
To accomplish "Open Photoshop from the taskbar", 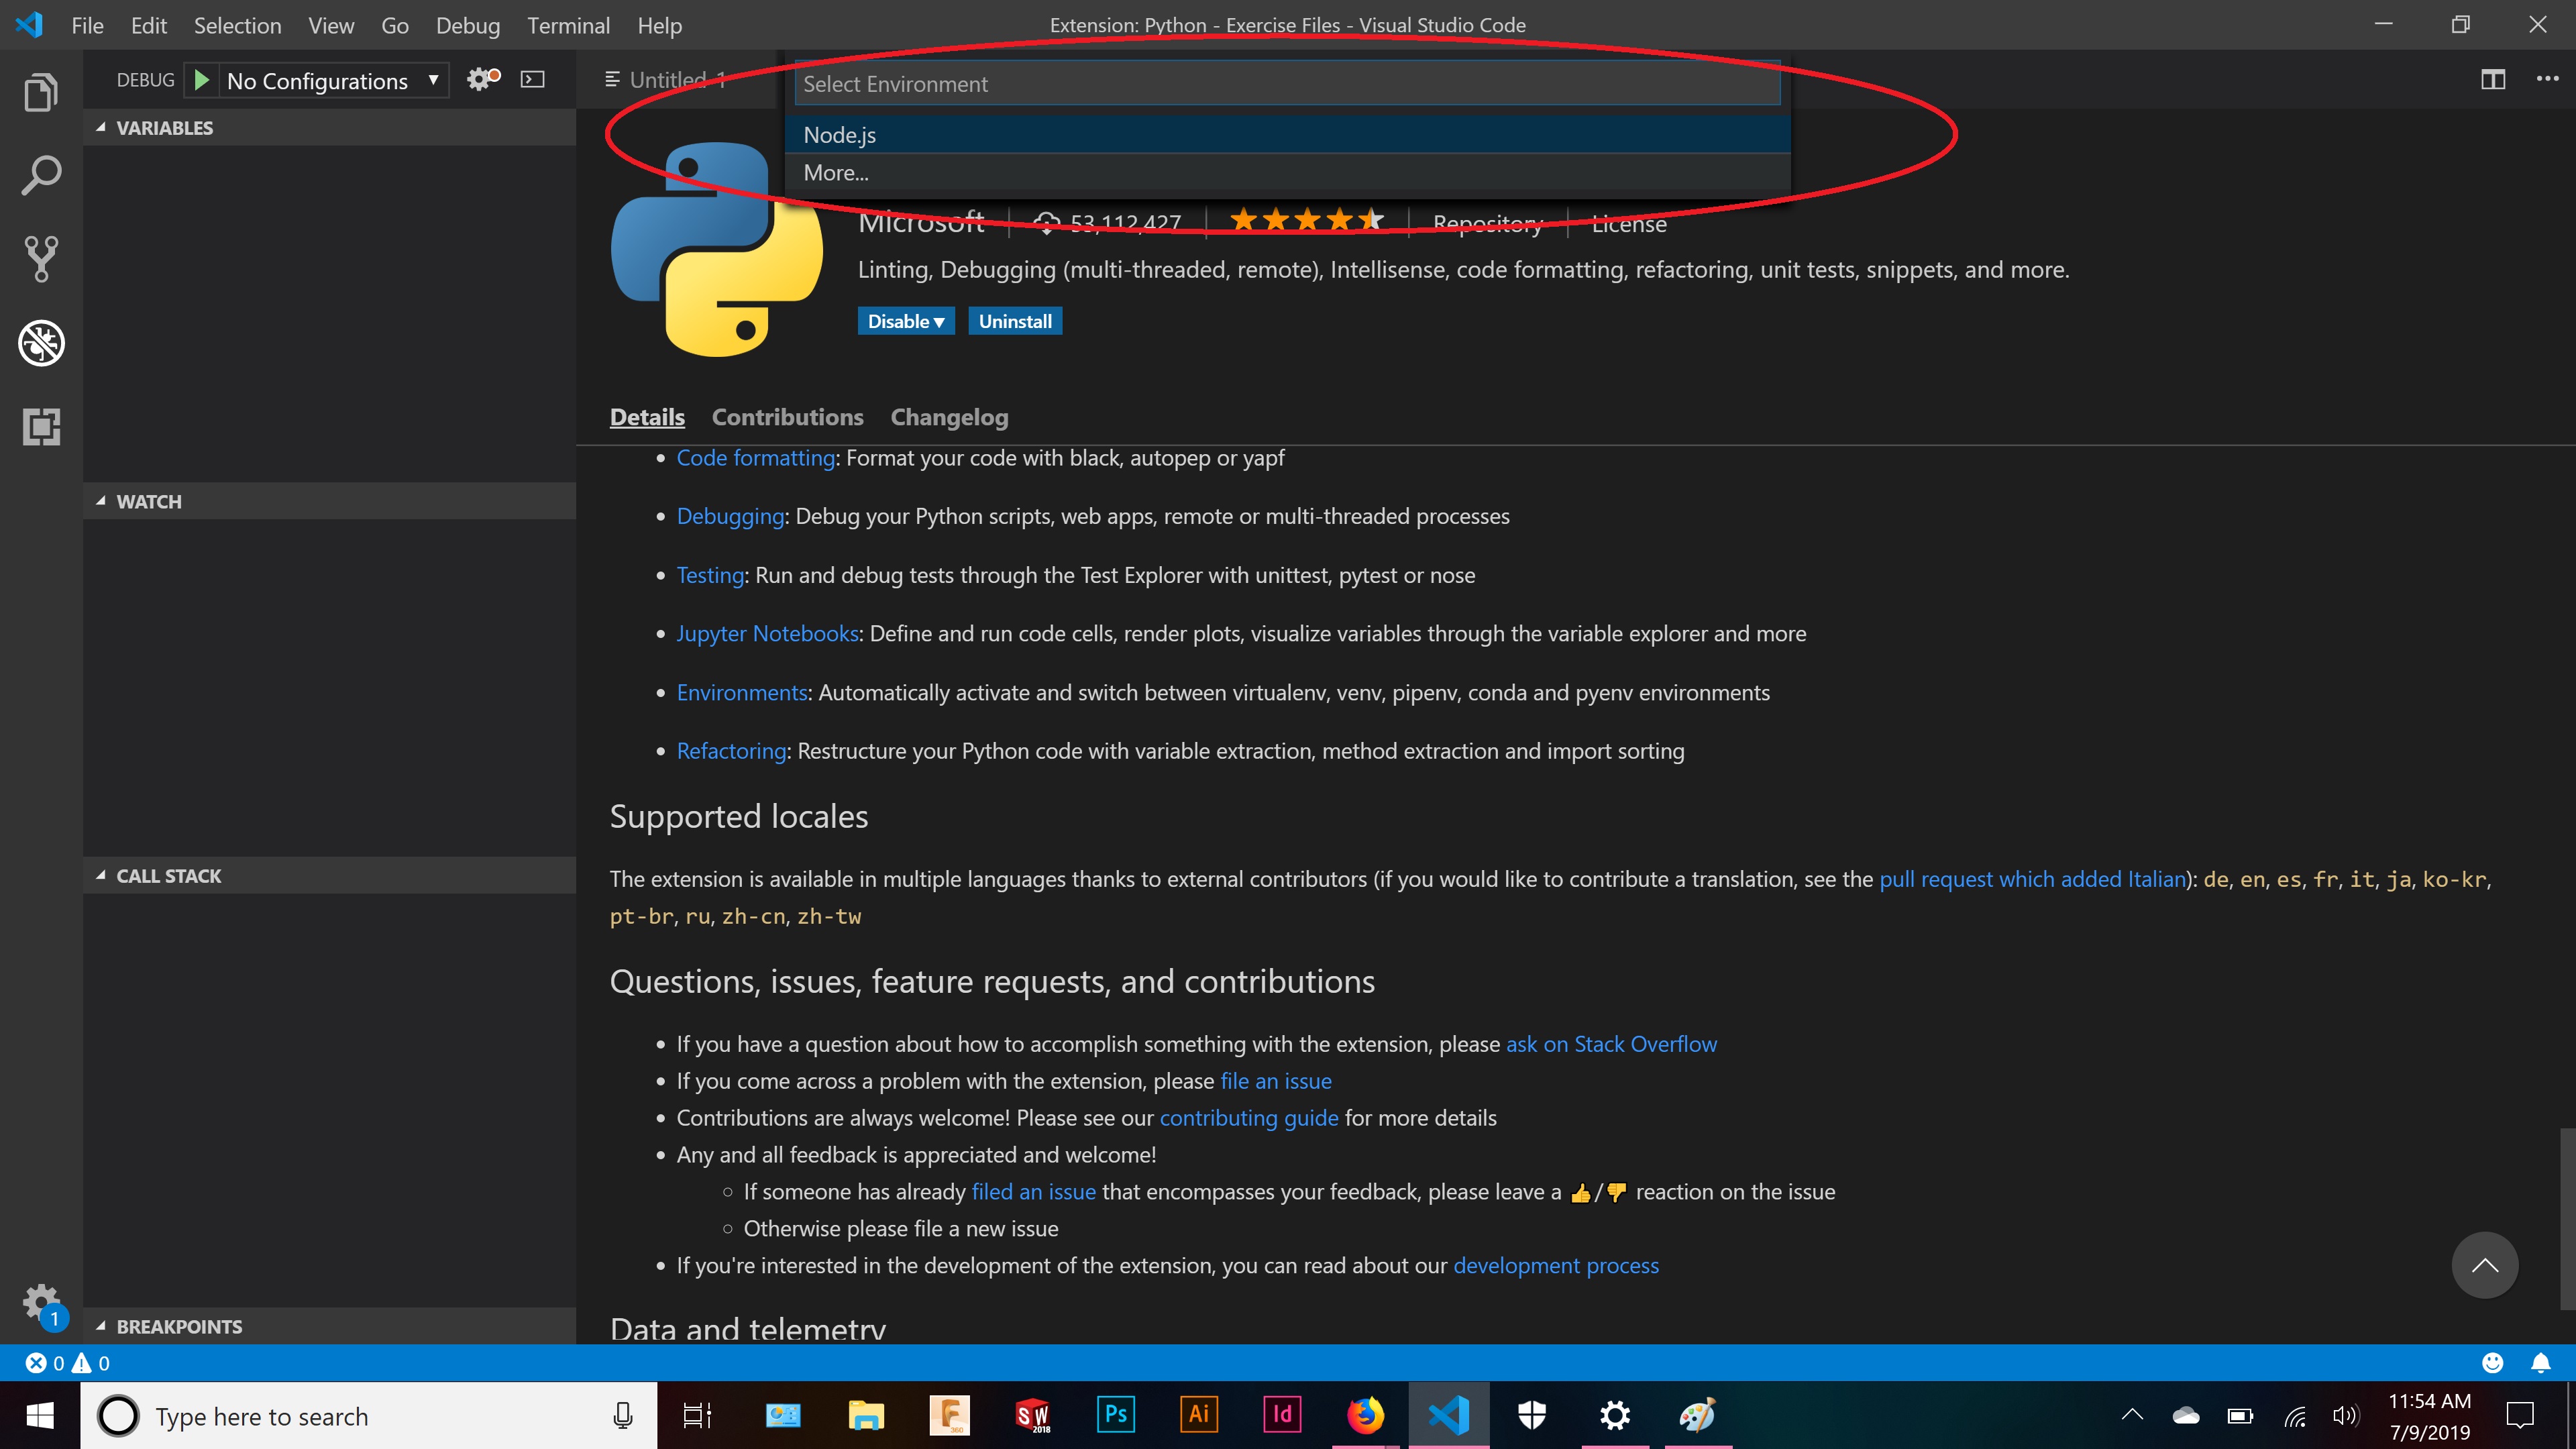I will [x=1115, y=1415].
